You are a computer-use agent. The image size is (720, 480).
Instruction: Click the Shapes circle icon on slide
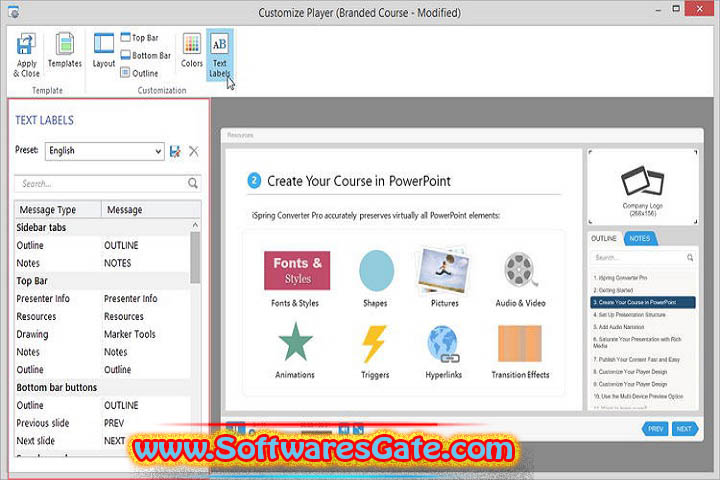(x=376, y=271)
